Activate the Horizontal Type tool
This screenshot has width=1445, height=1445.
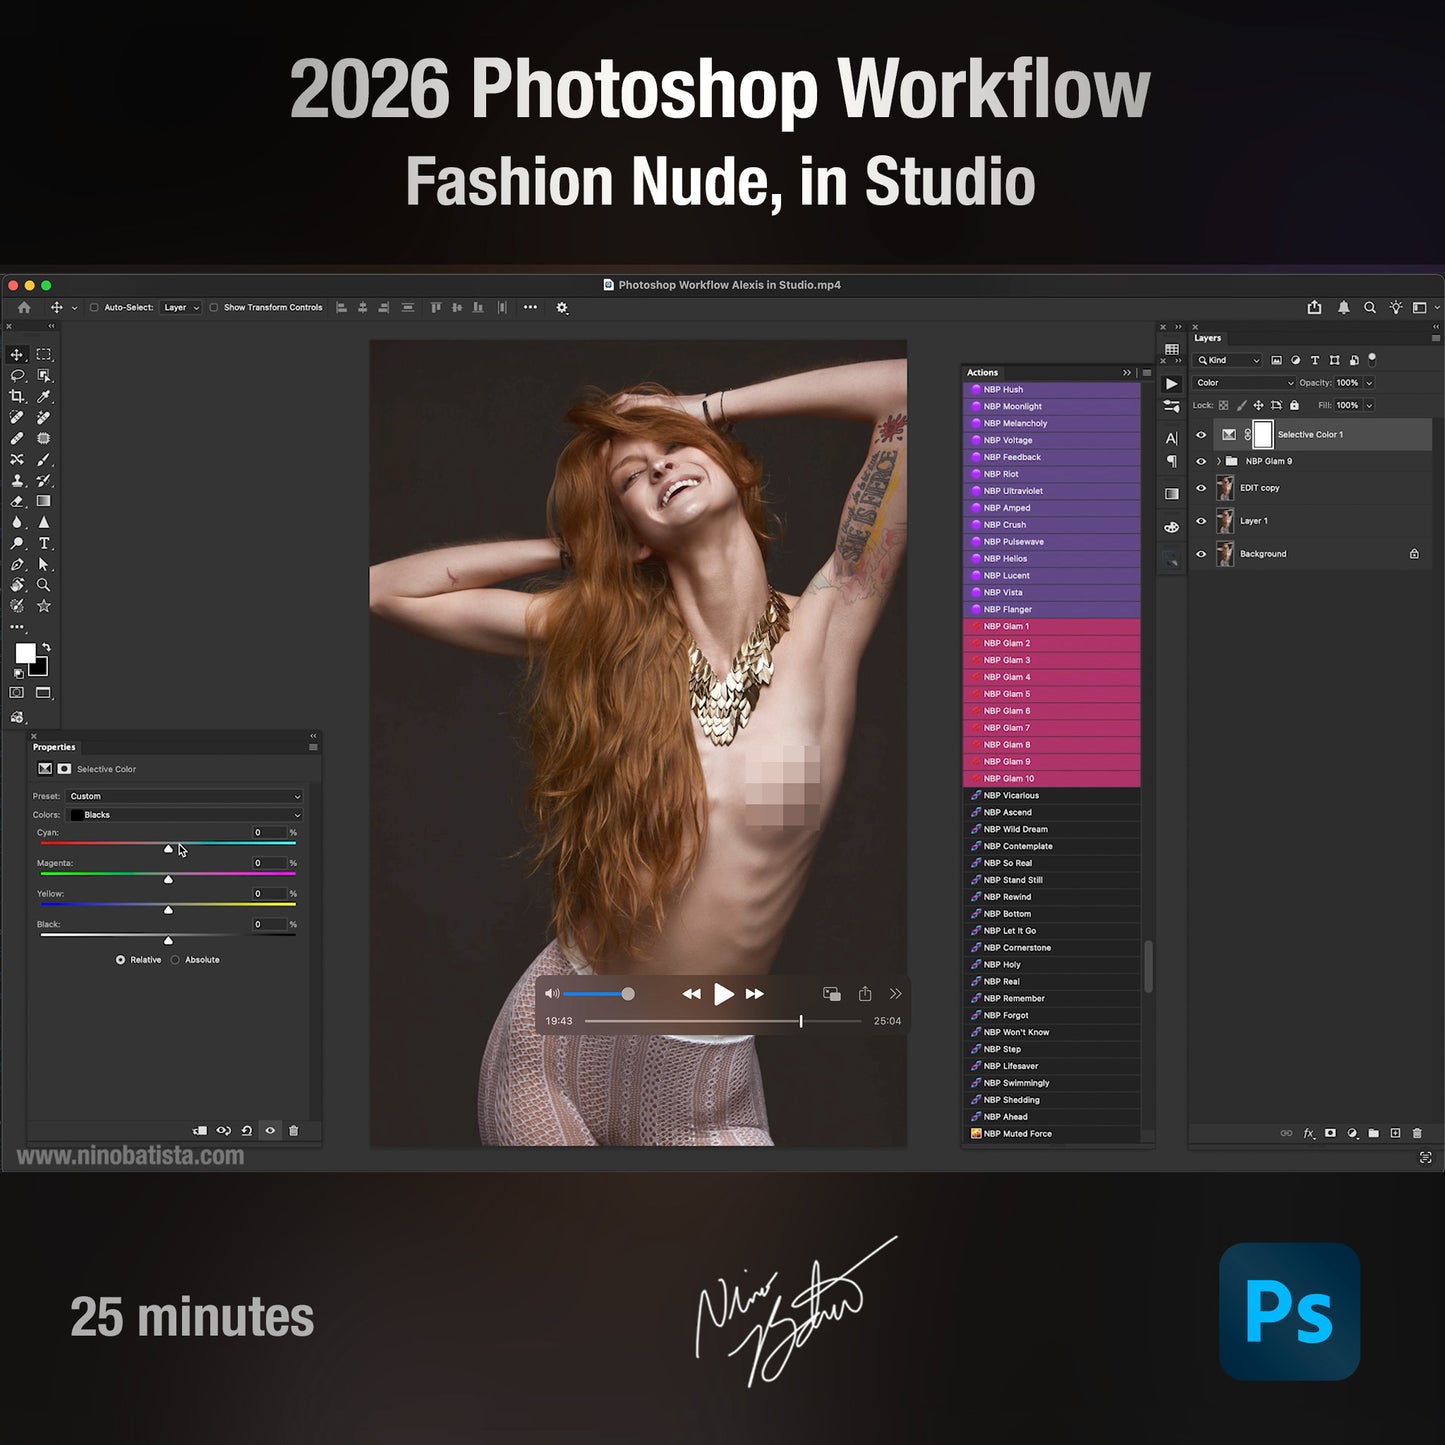click(44, 544)
